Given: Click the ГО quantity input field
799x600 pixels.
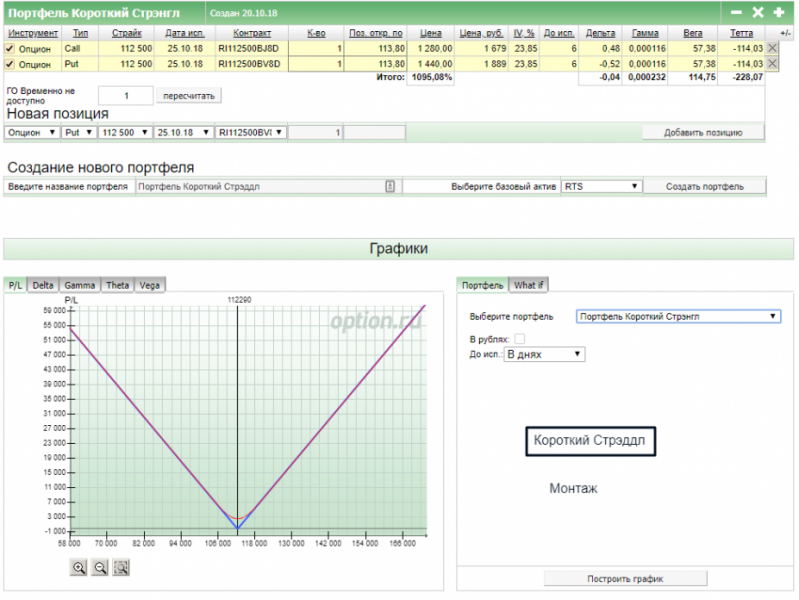Looking at the screenshot, I should click(x=126, y=96).
